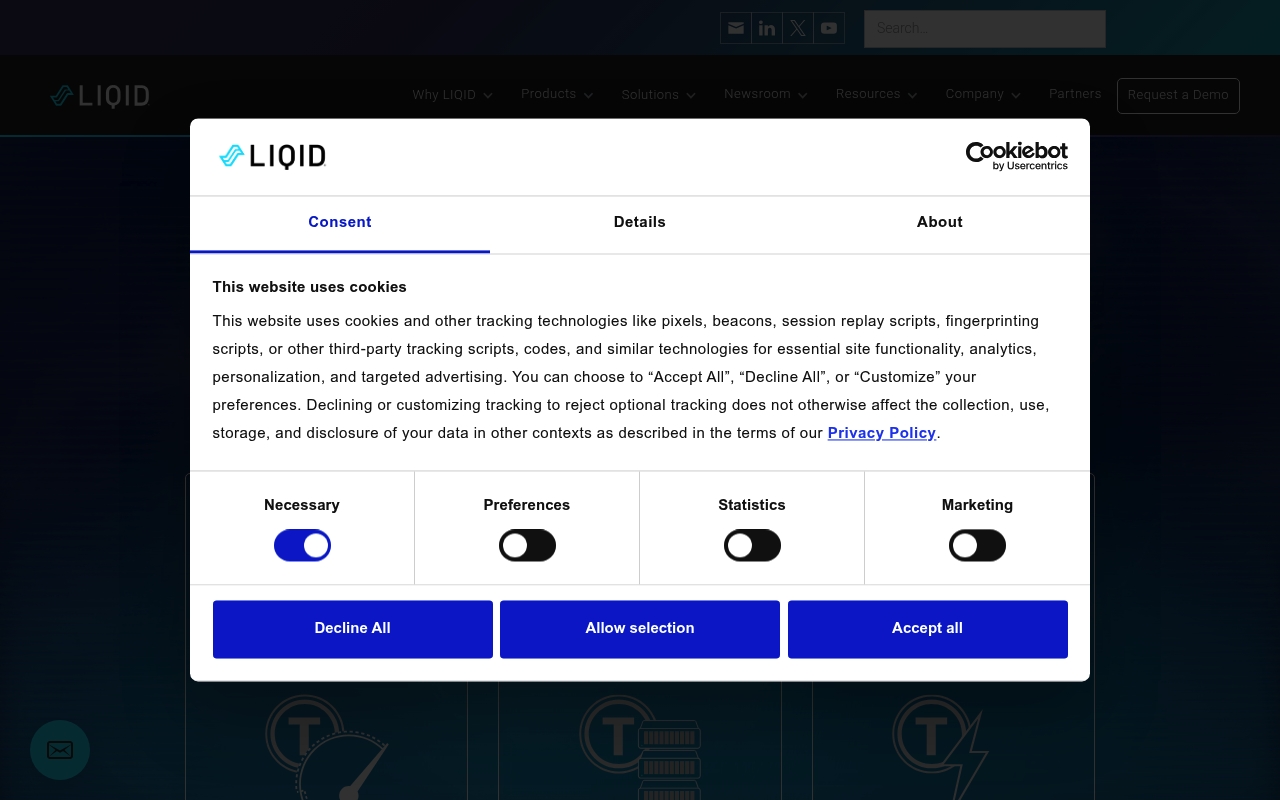Enable the Statistics cookies switch
This screenshot has height=800, width=1280.
click(x=752, y=545)
